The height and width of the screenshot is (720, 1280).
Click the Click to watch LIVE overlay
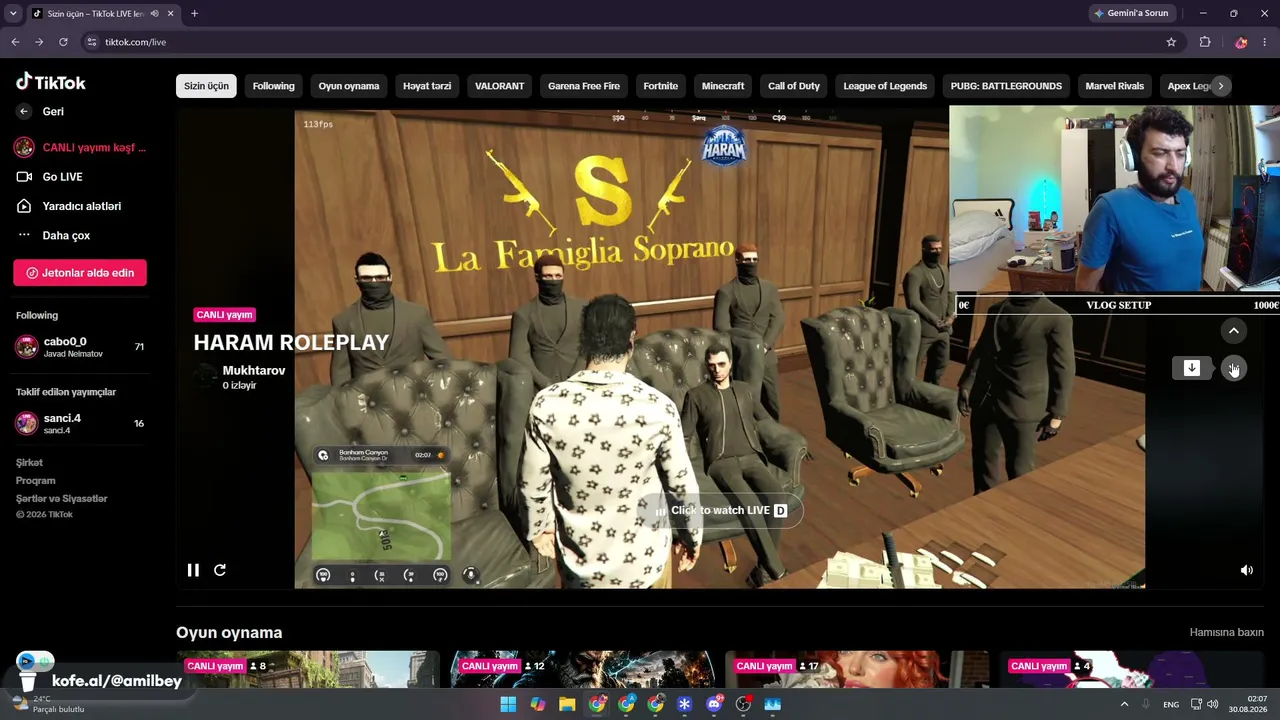720,511
